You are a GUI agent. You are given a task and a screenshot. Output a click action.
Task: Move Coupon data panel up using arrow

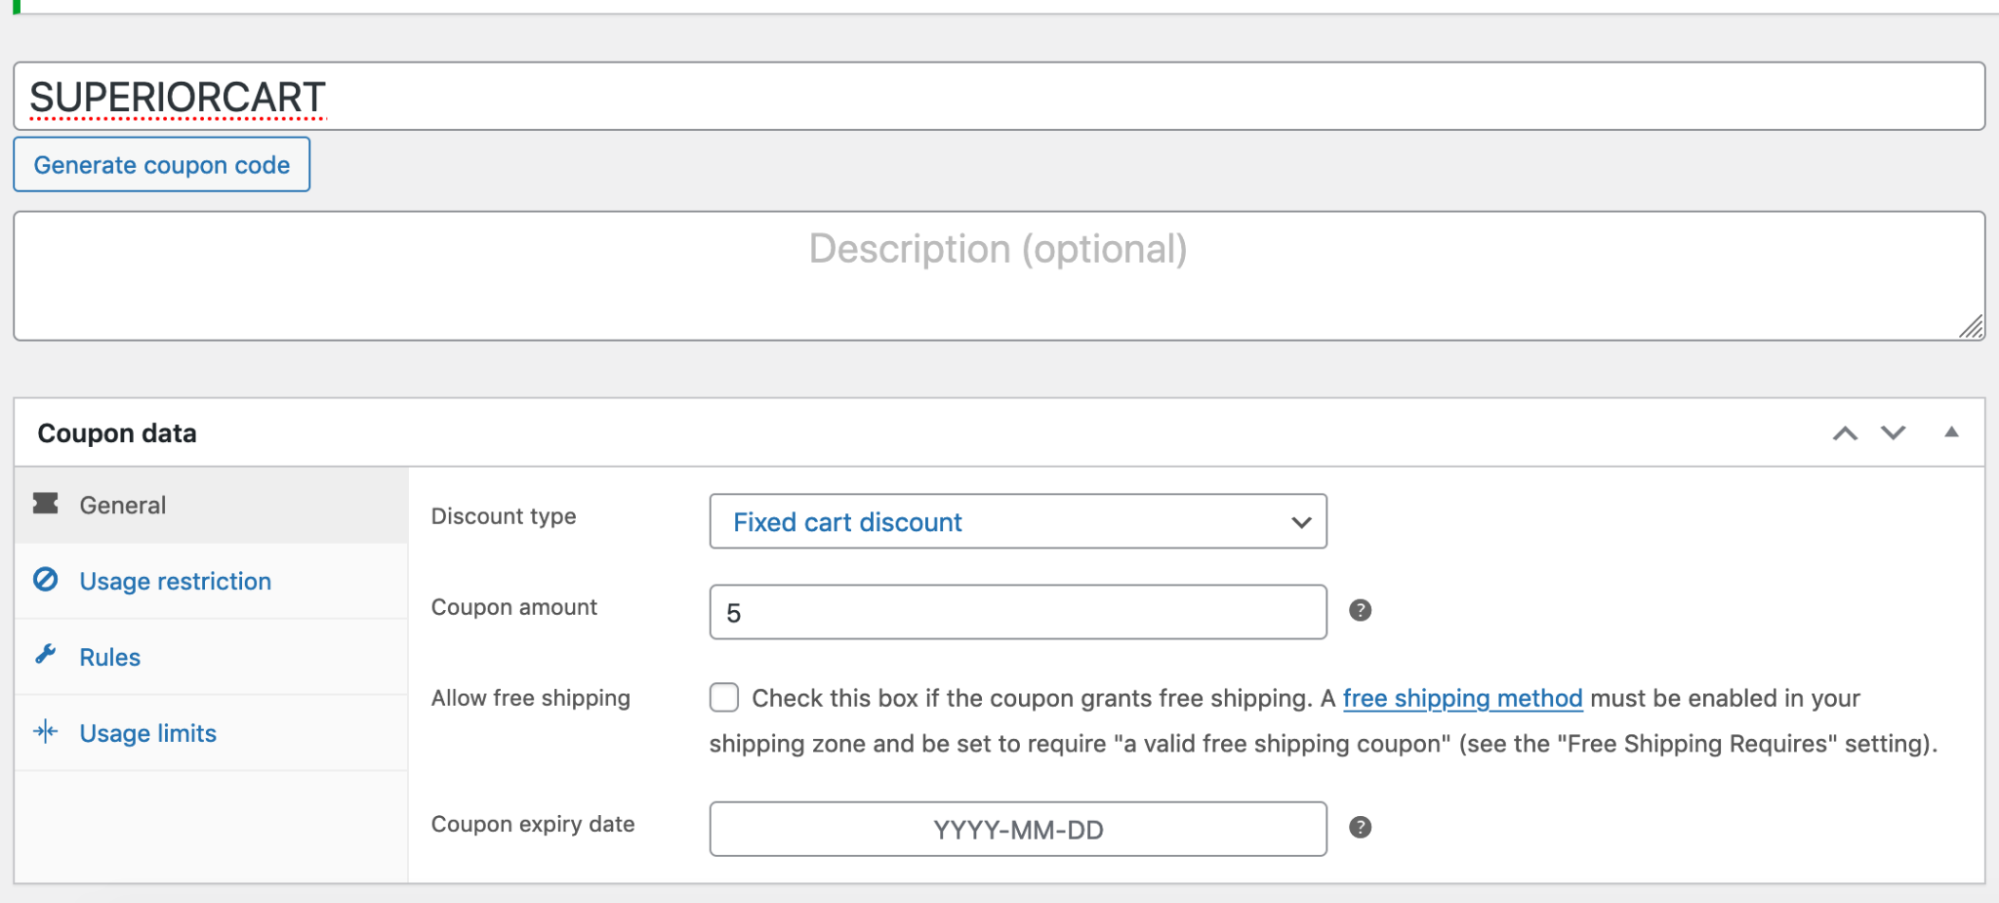click(x=1845, y=433)
